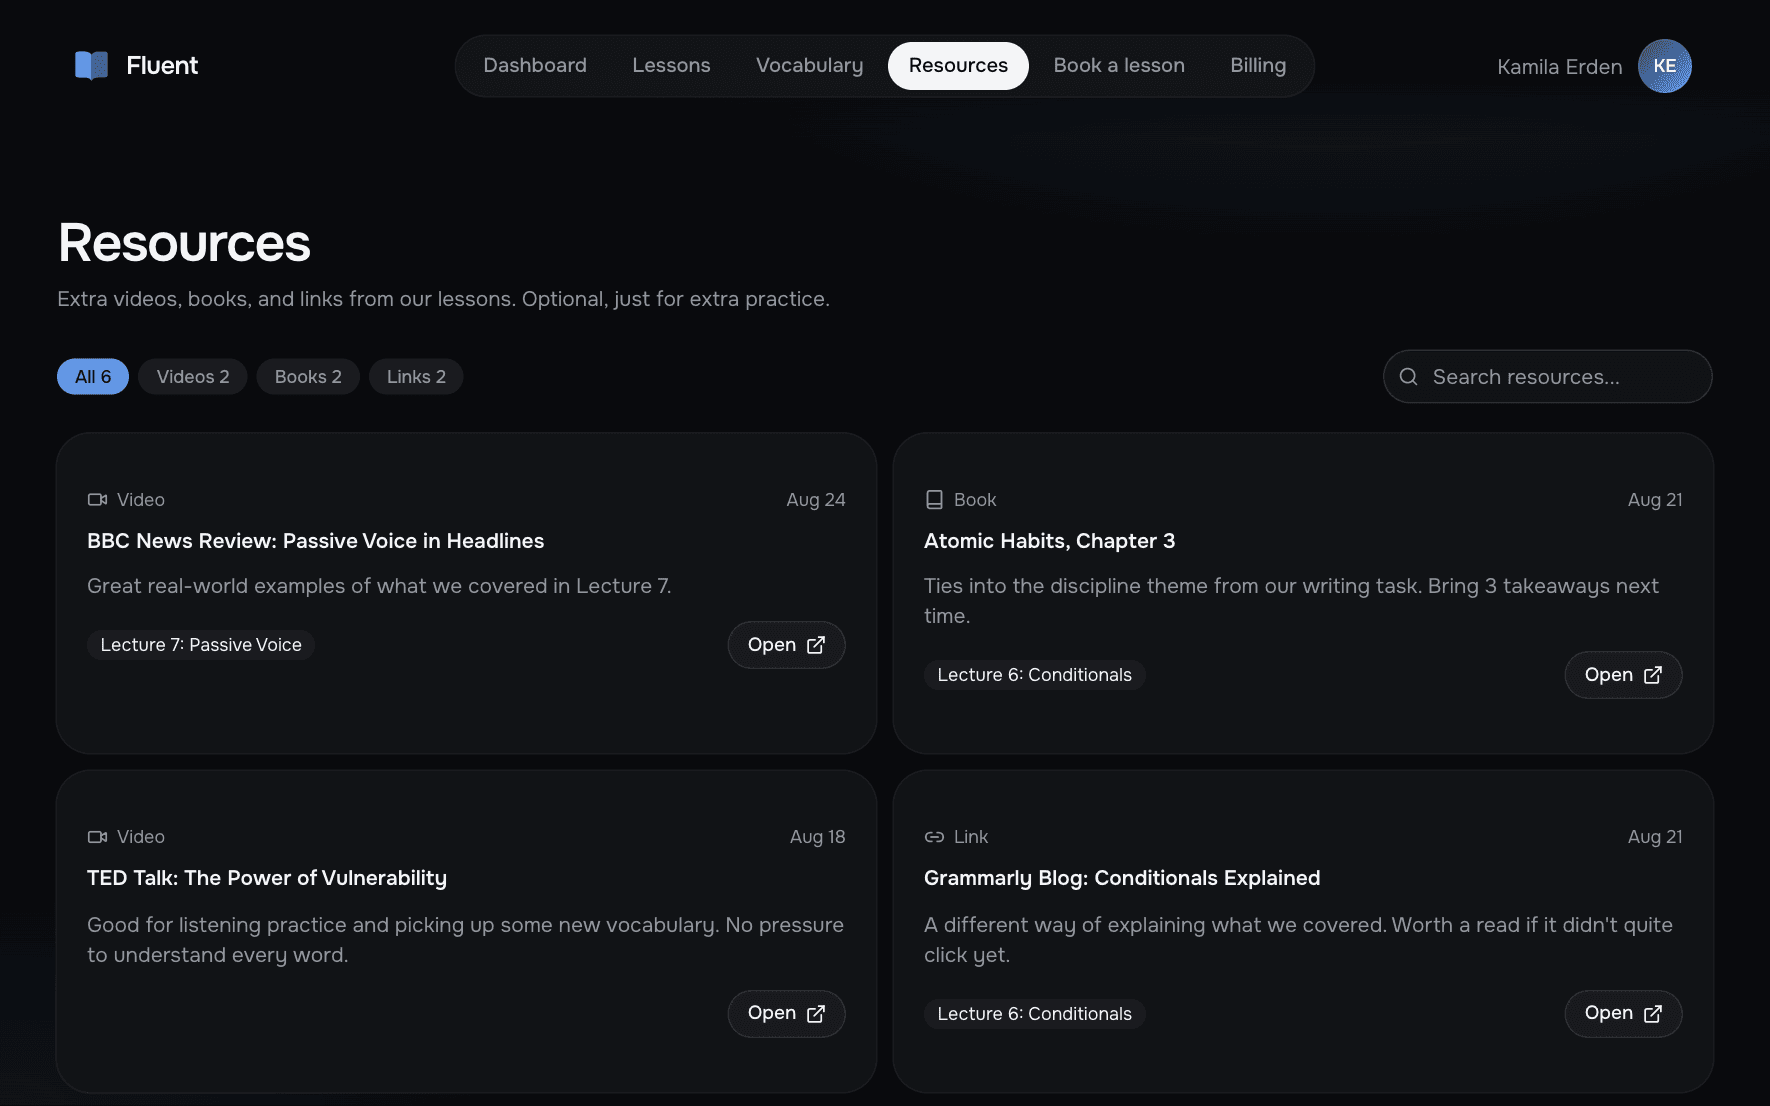
Task: Filter resources by Links
Action: click(416, 377)
